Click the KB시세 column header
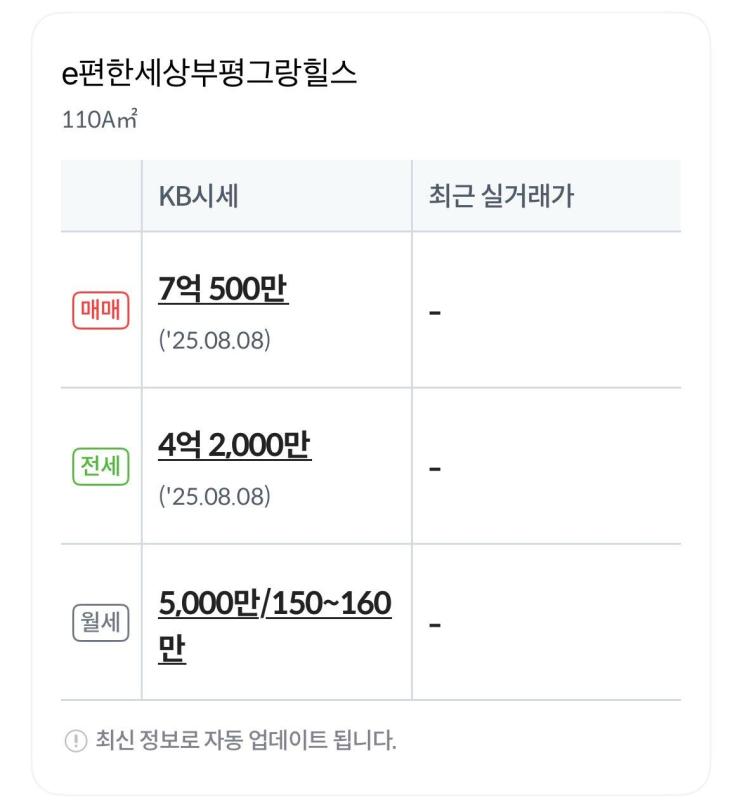This screenshot has width=742, height=800. click(199, 196)
